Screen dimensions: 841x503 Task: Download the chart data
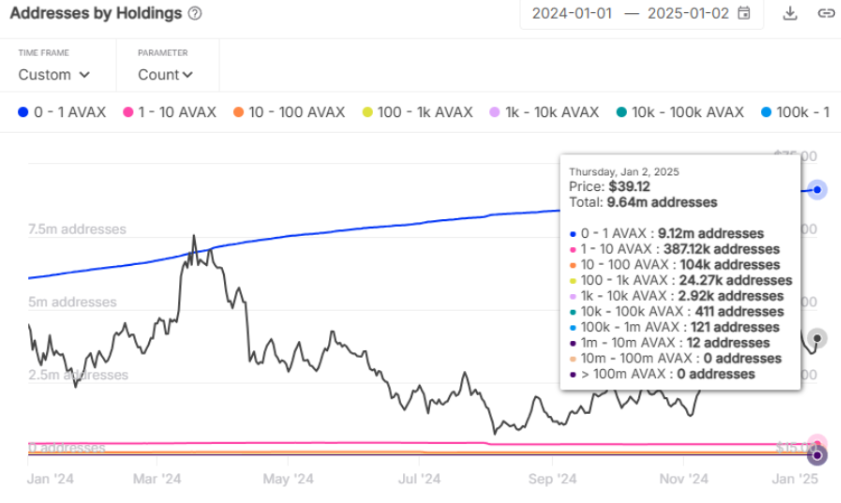coord(790,13)
